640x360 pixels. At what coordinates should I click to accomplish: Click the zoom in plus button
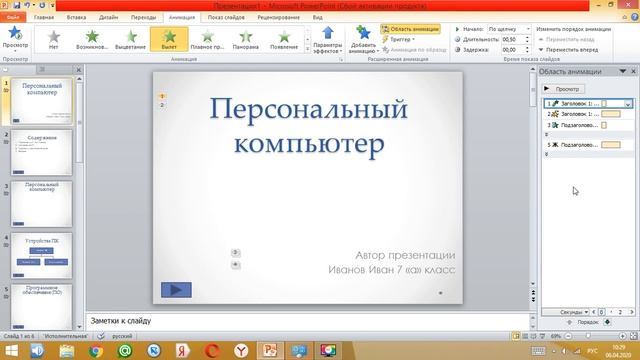(622, 336)
